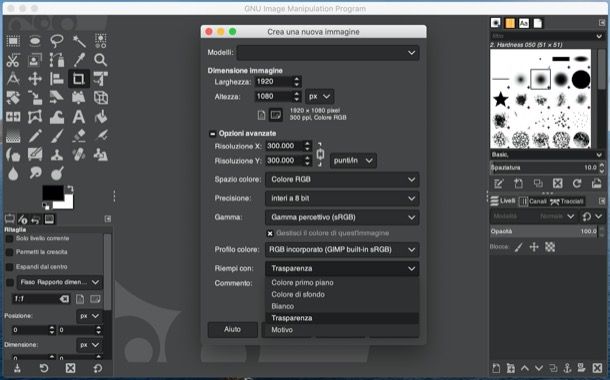Toggle the lock position icon
This screenshot has width=610, height=380.
click(534, 247)
